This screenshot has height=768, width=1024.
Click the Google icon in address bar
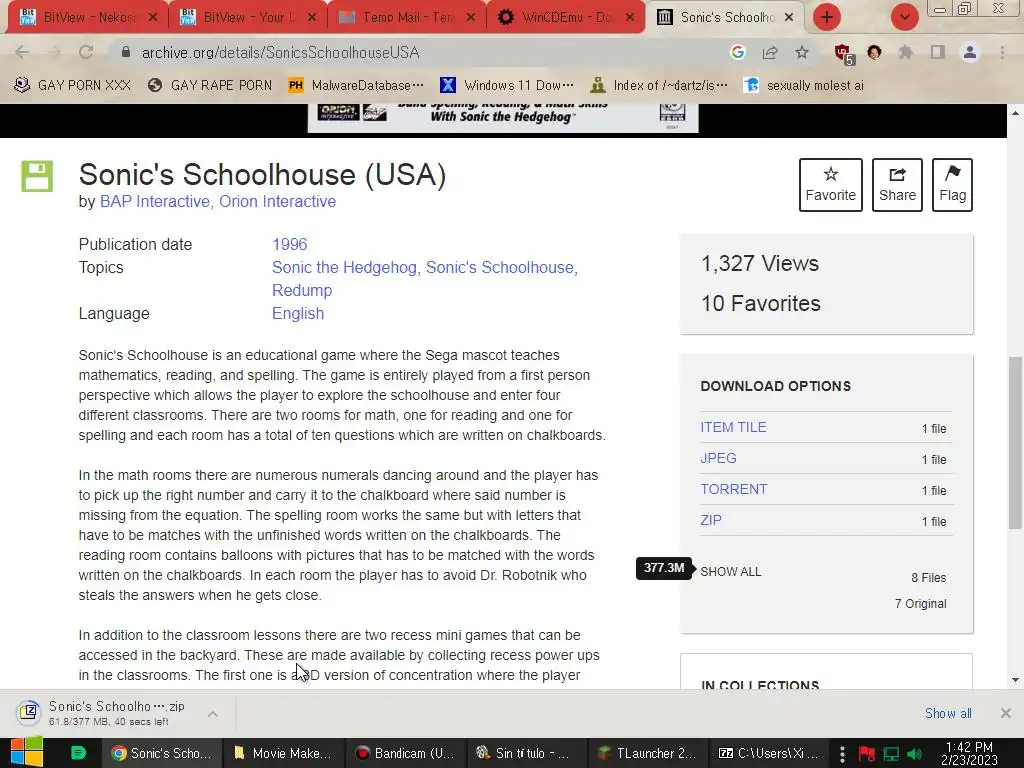click(x=738, y=52)
